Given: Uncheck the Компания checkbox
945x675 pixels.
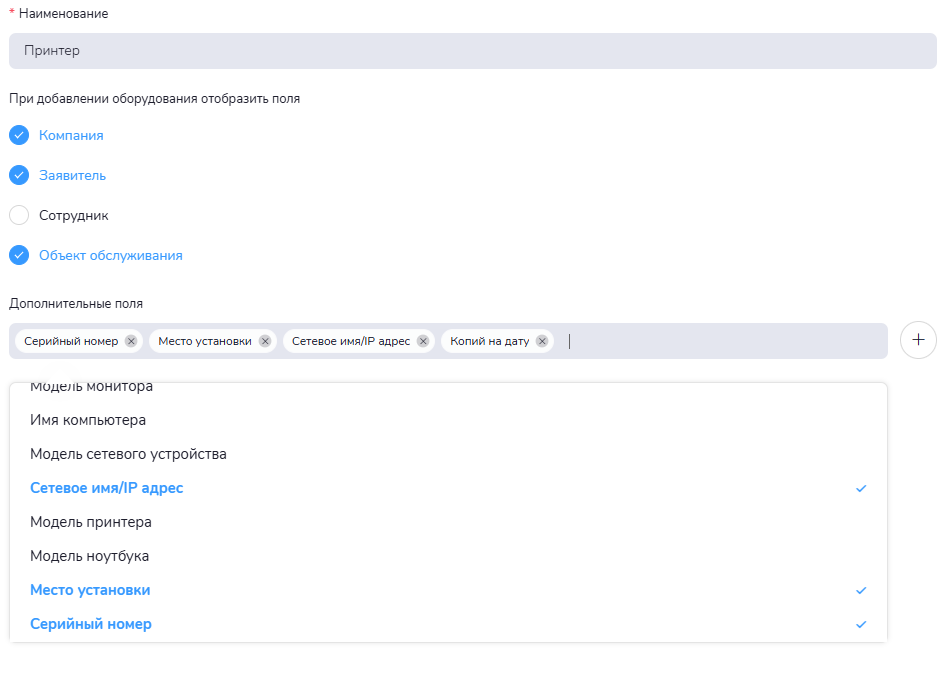Looking at the screenshot, I should tap(19, 135).
